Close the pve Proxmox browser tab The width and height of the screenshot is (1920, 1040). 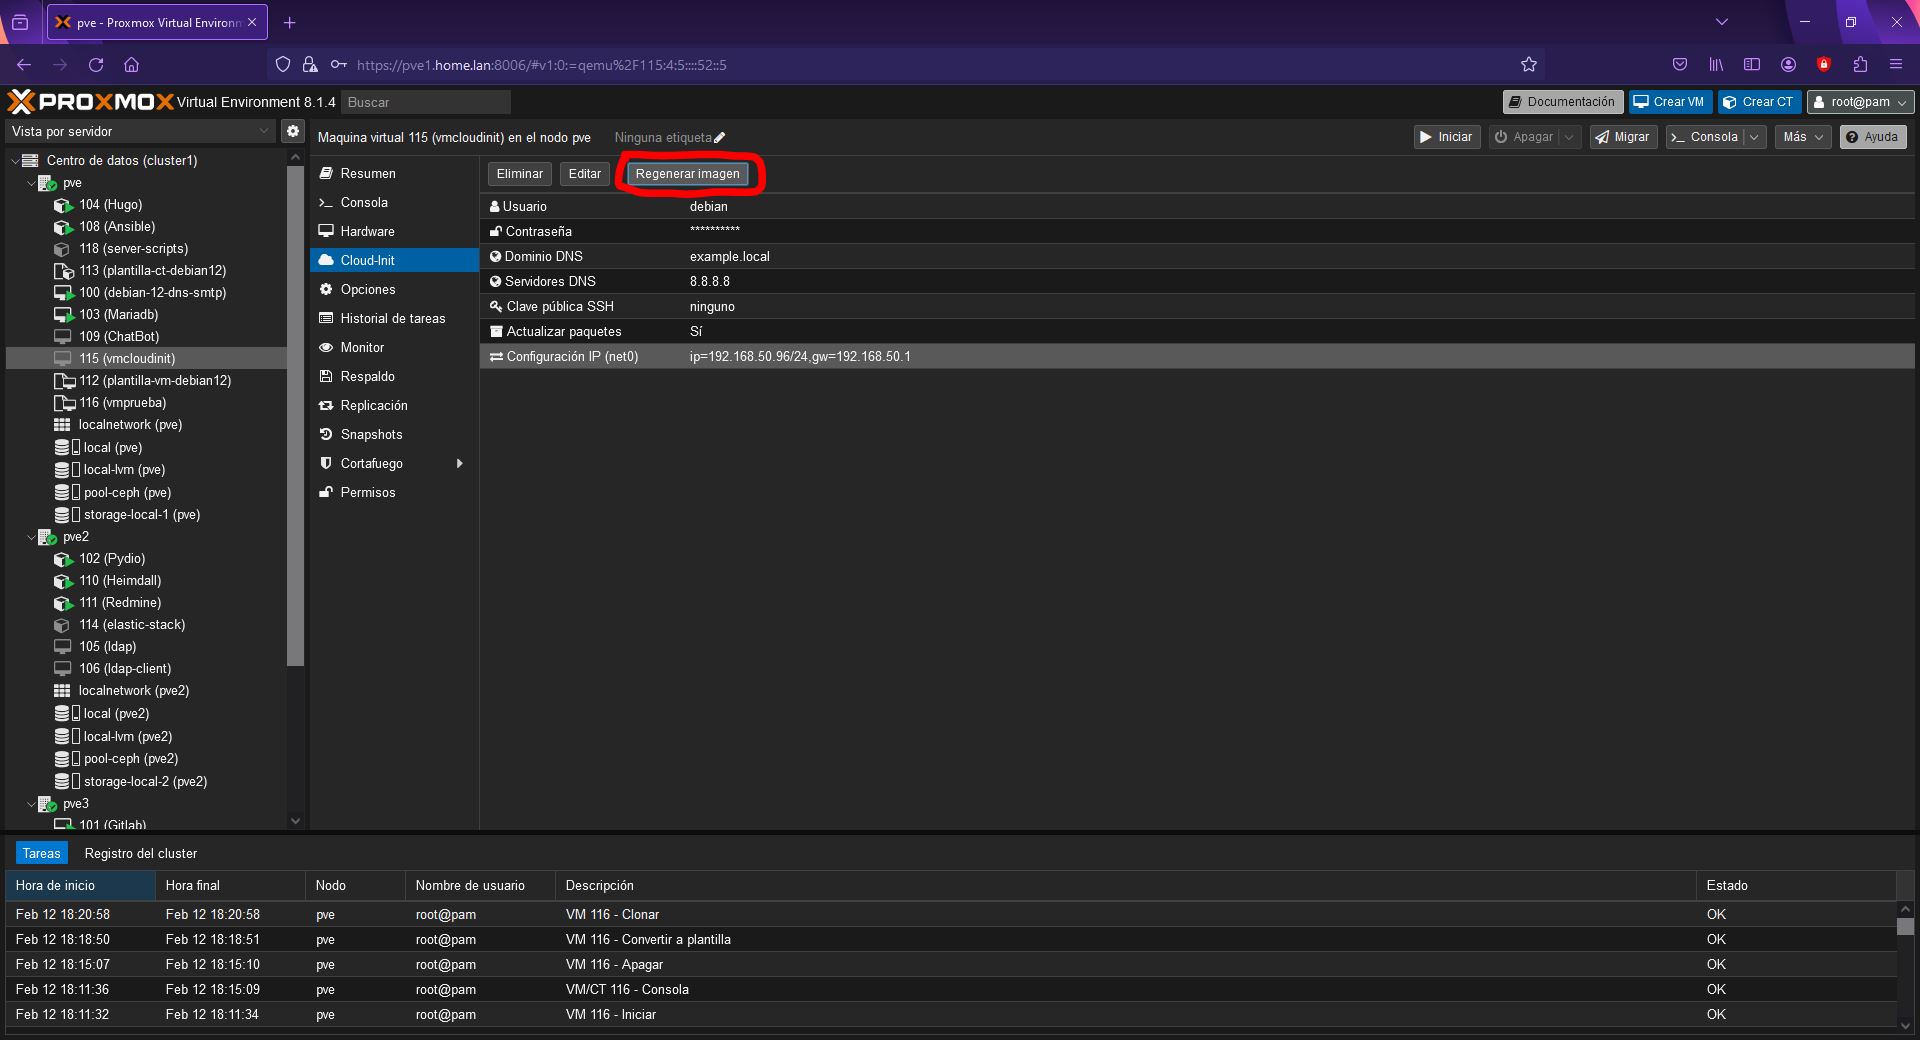(x=252, y=22)
